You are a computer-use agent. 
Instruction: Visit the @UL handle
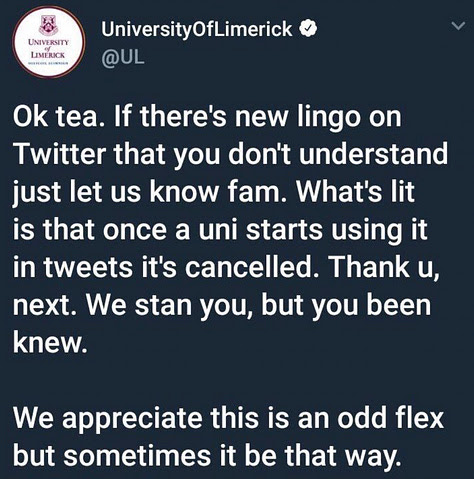point(123,57)
